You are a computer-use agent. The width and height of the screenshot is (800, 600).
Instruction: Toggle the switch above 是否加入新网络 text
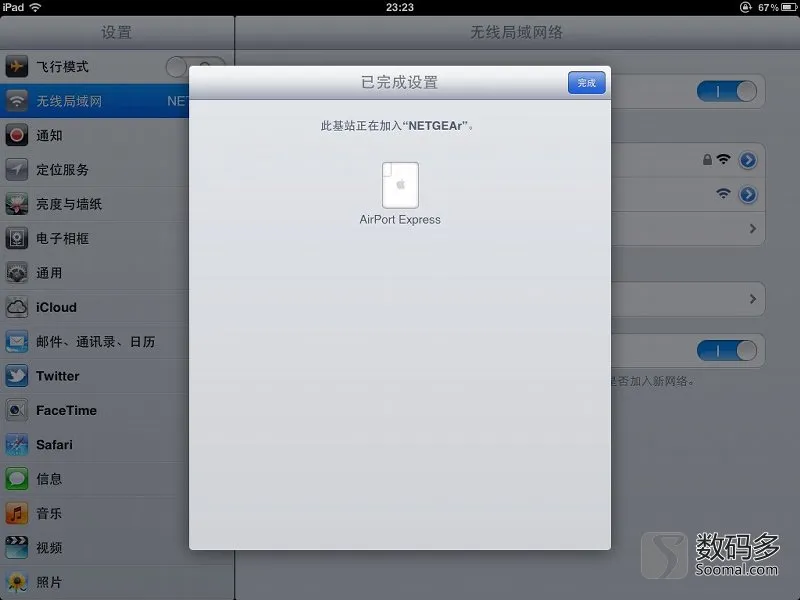point(727,351)
